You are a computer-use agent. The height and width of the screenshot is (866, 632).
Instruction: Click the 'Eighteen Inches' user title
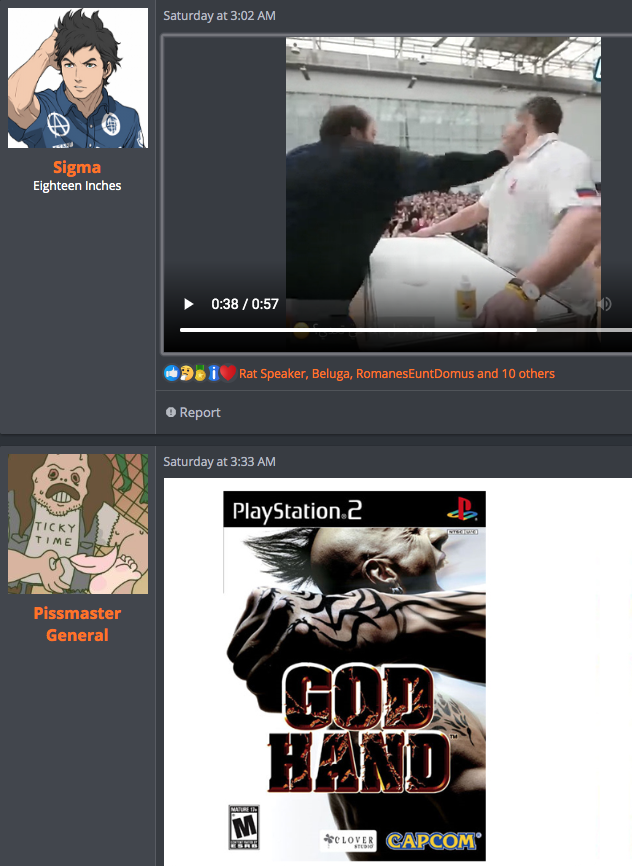click(77, 186)
